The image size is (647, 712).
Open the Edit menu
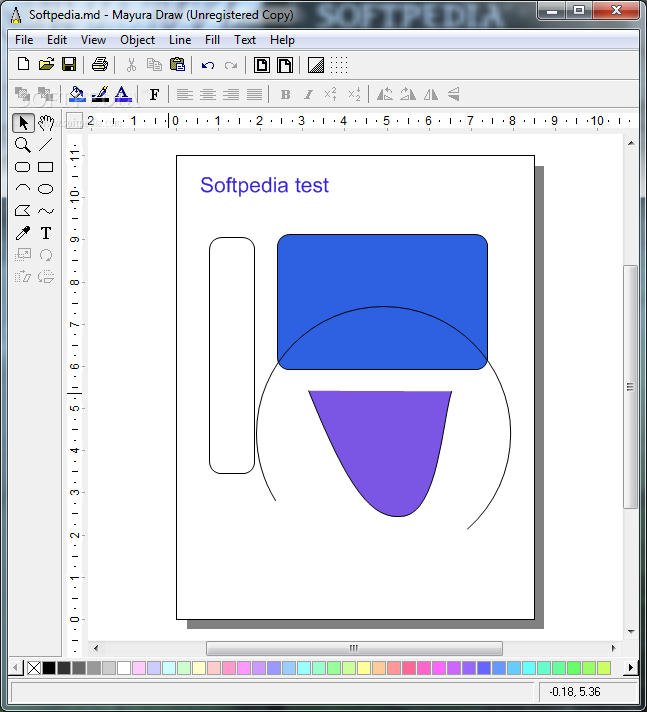click(57, 40)
